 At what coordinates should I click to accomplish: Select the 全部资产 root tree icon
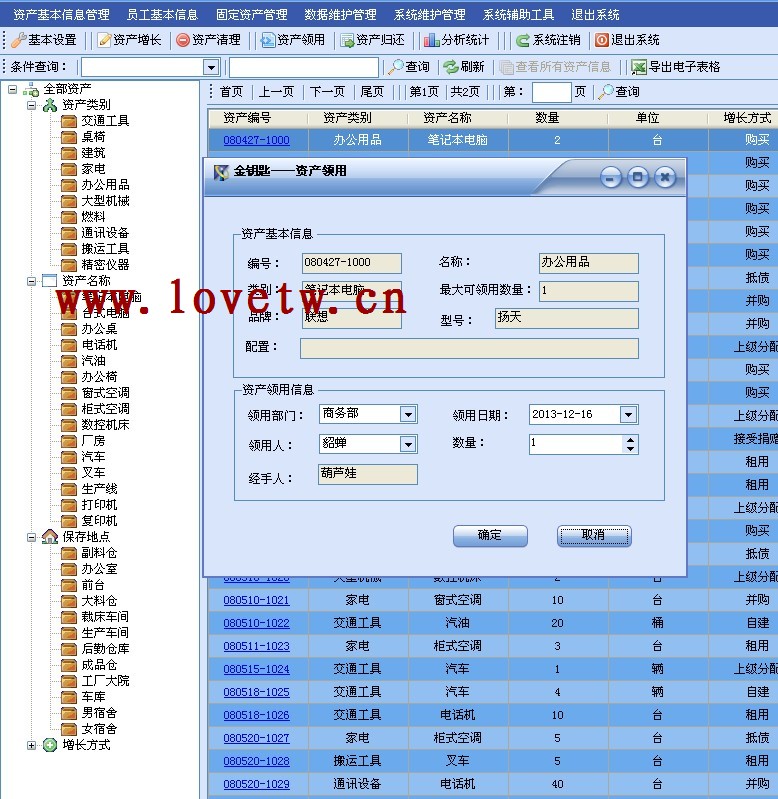[x=31, y=90]
